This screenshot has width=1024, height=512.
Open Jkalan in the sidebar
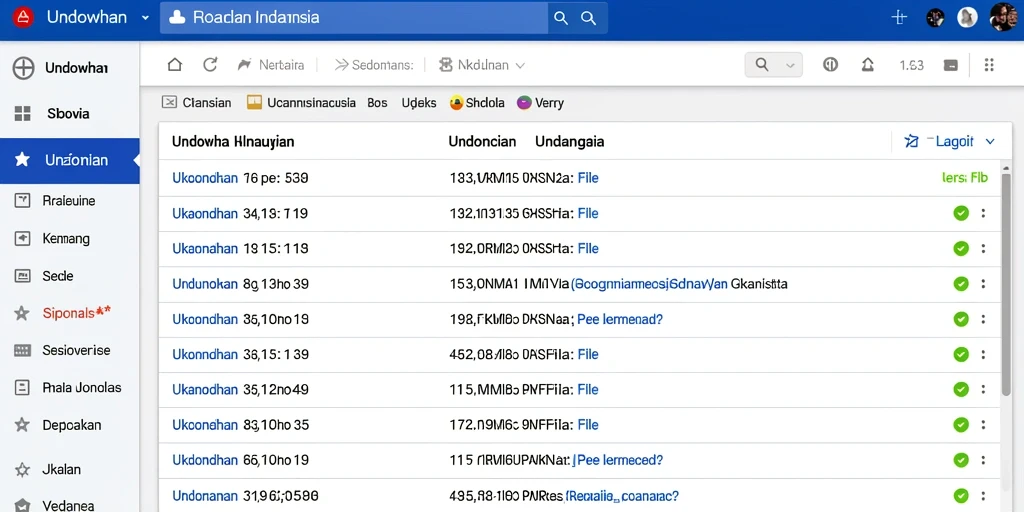click(x=69, y=469)
